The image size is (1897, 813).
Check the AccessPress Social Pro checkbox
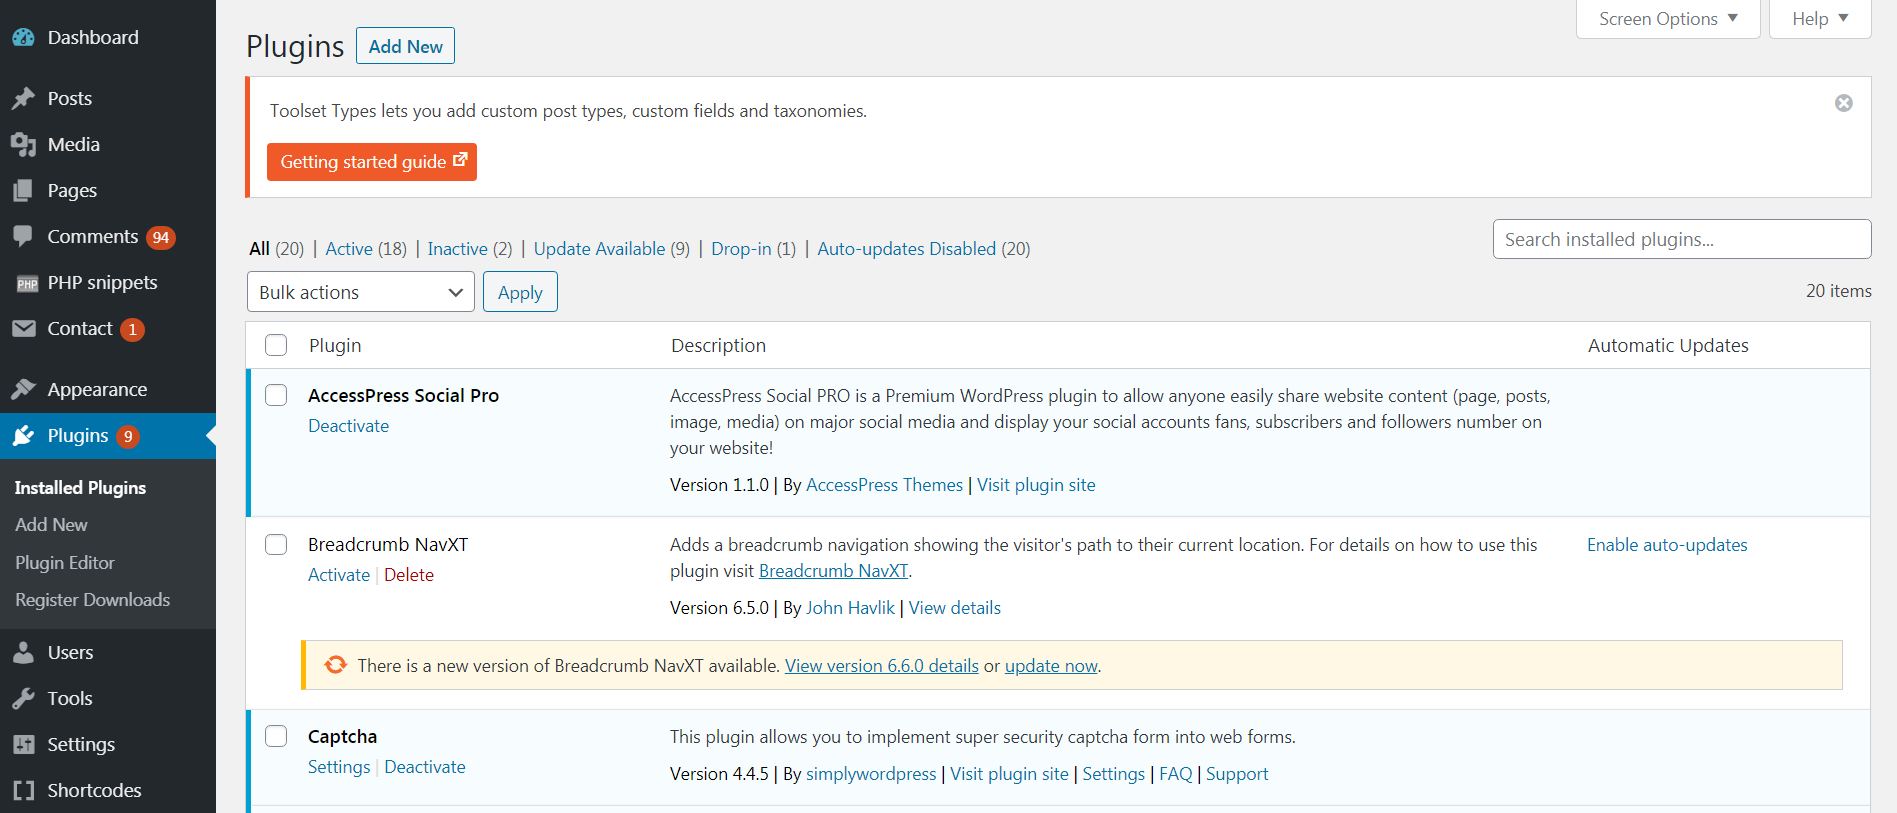pyautogui.click(x=276, y=395)
